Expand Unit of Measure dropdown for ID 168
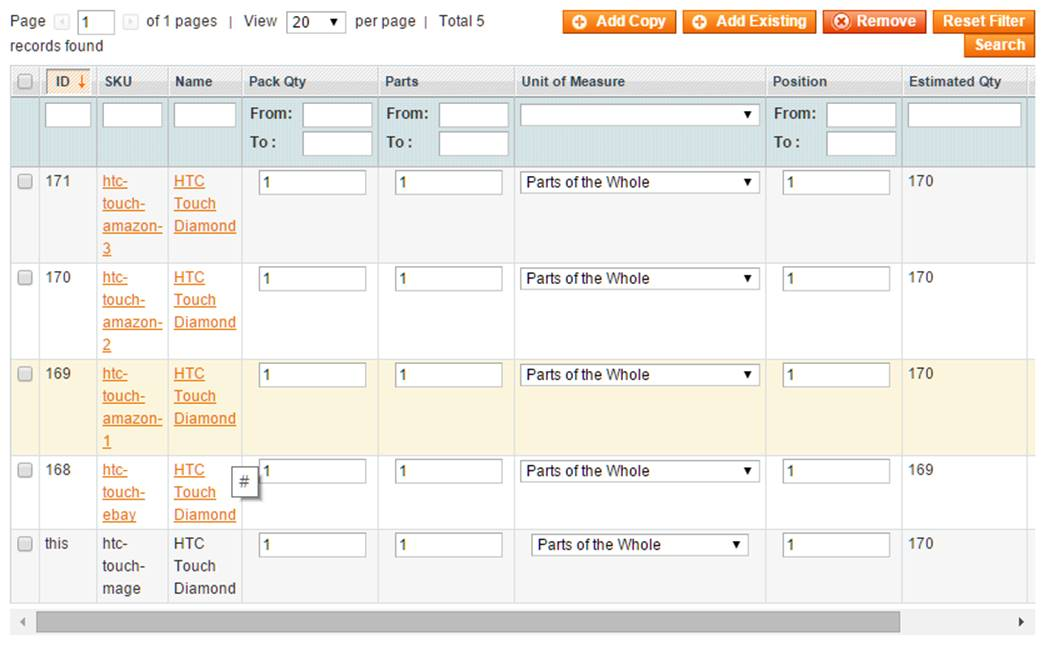Image resolution: width=1049 pixels, height=645 pixels. (640, 471)
